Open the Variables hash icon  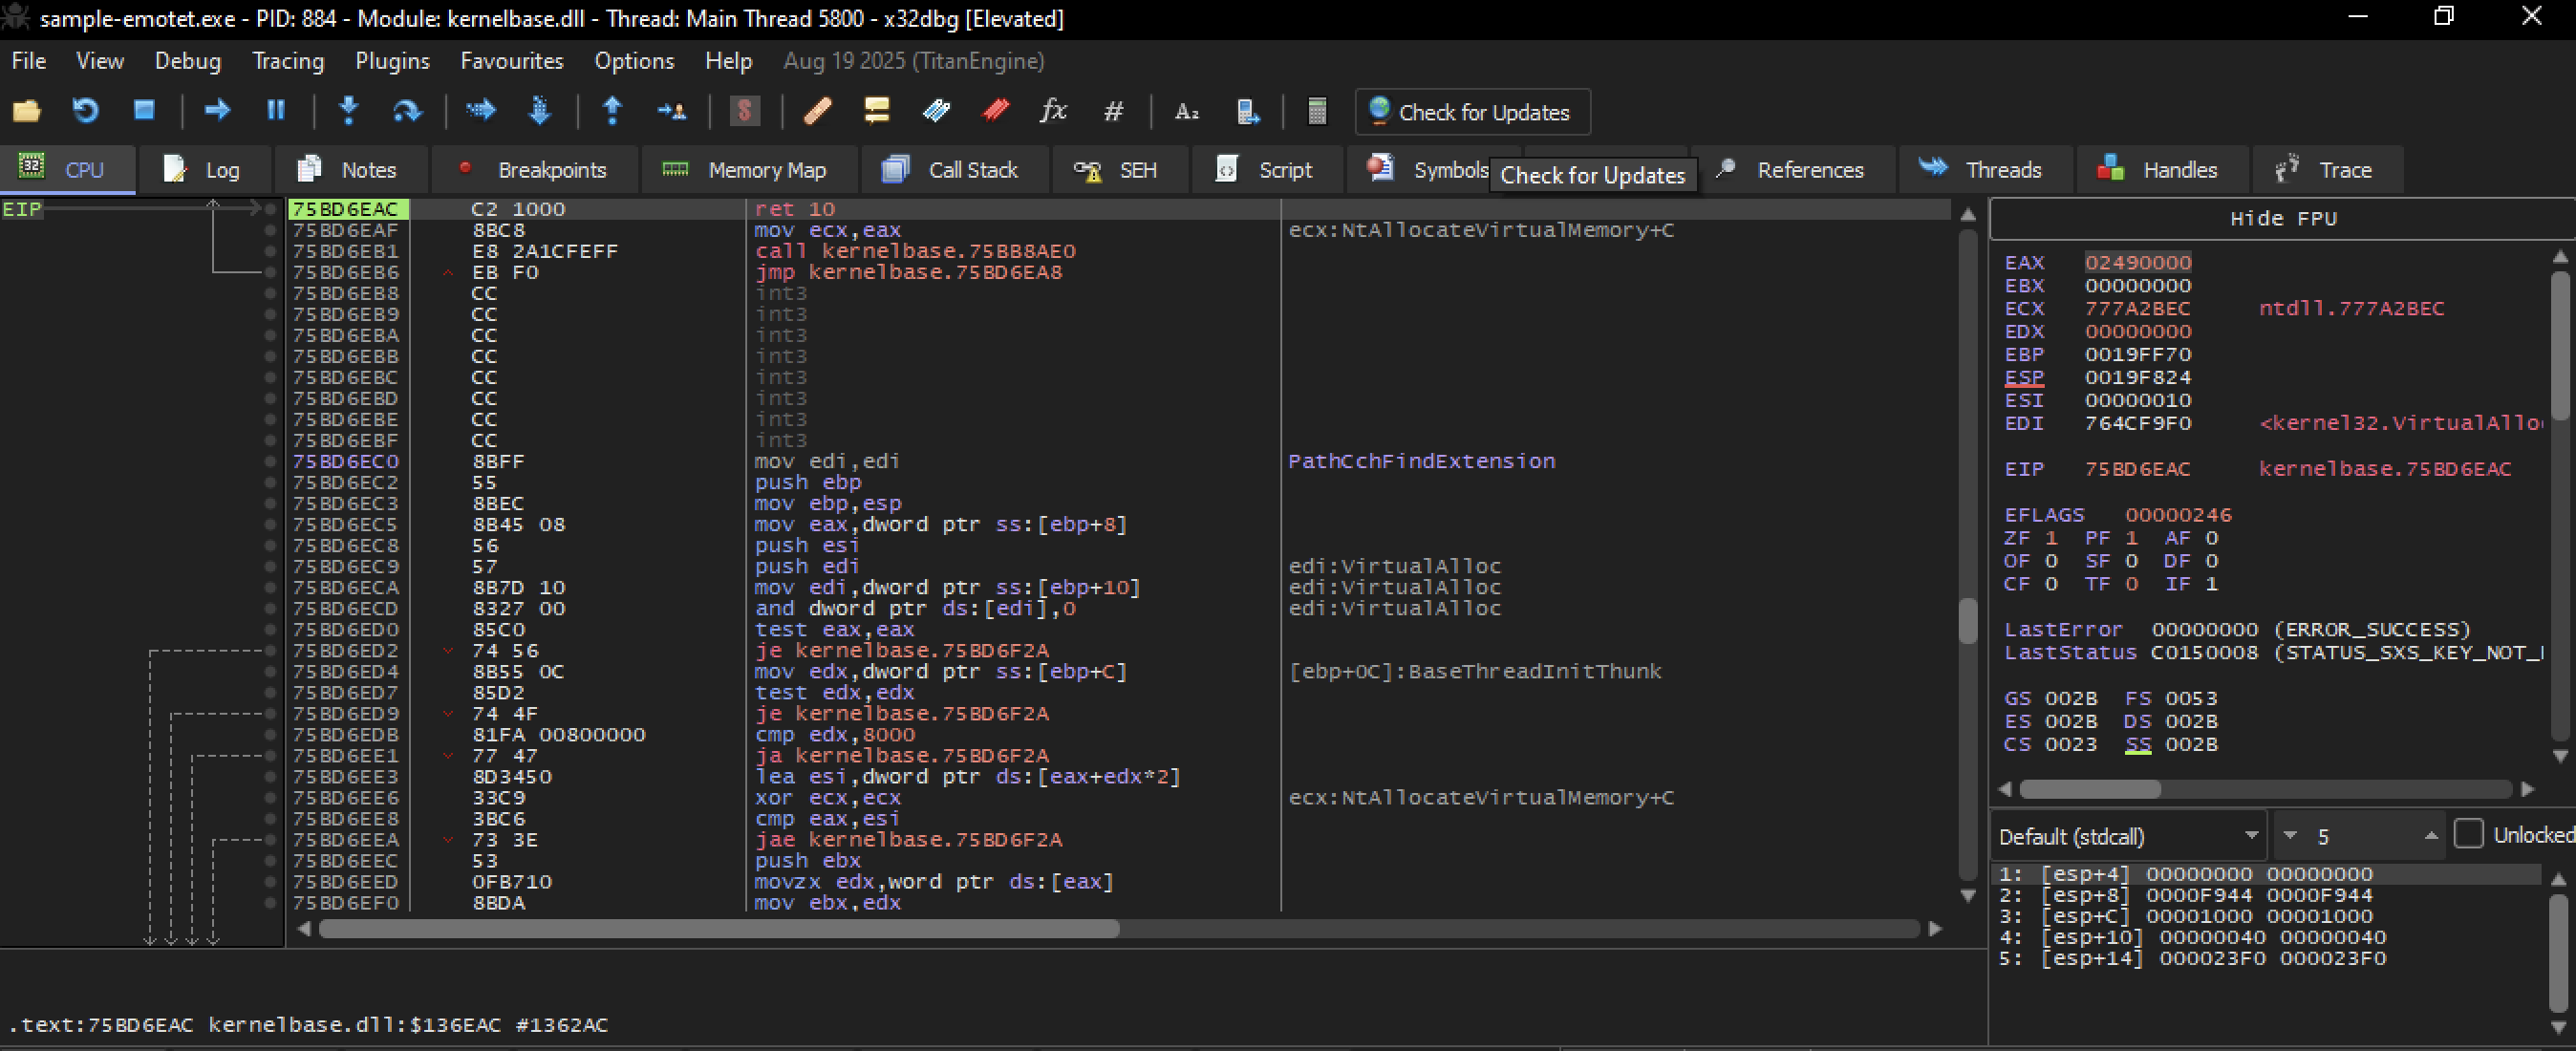(1113, 111)
